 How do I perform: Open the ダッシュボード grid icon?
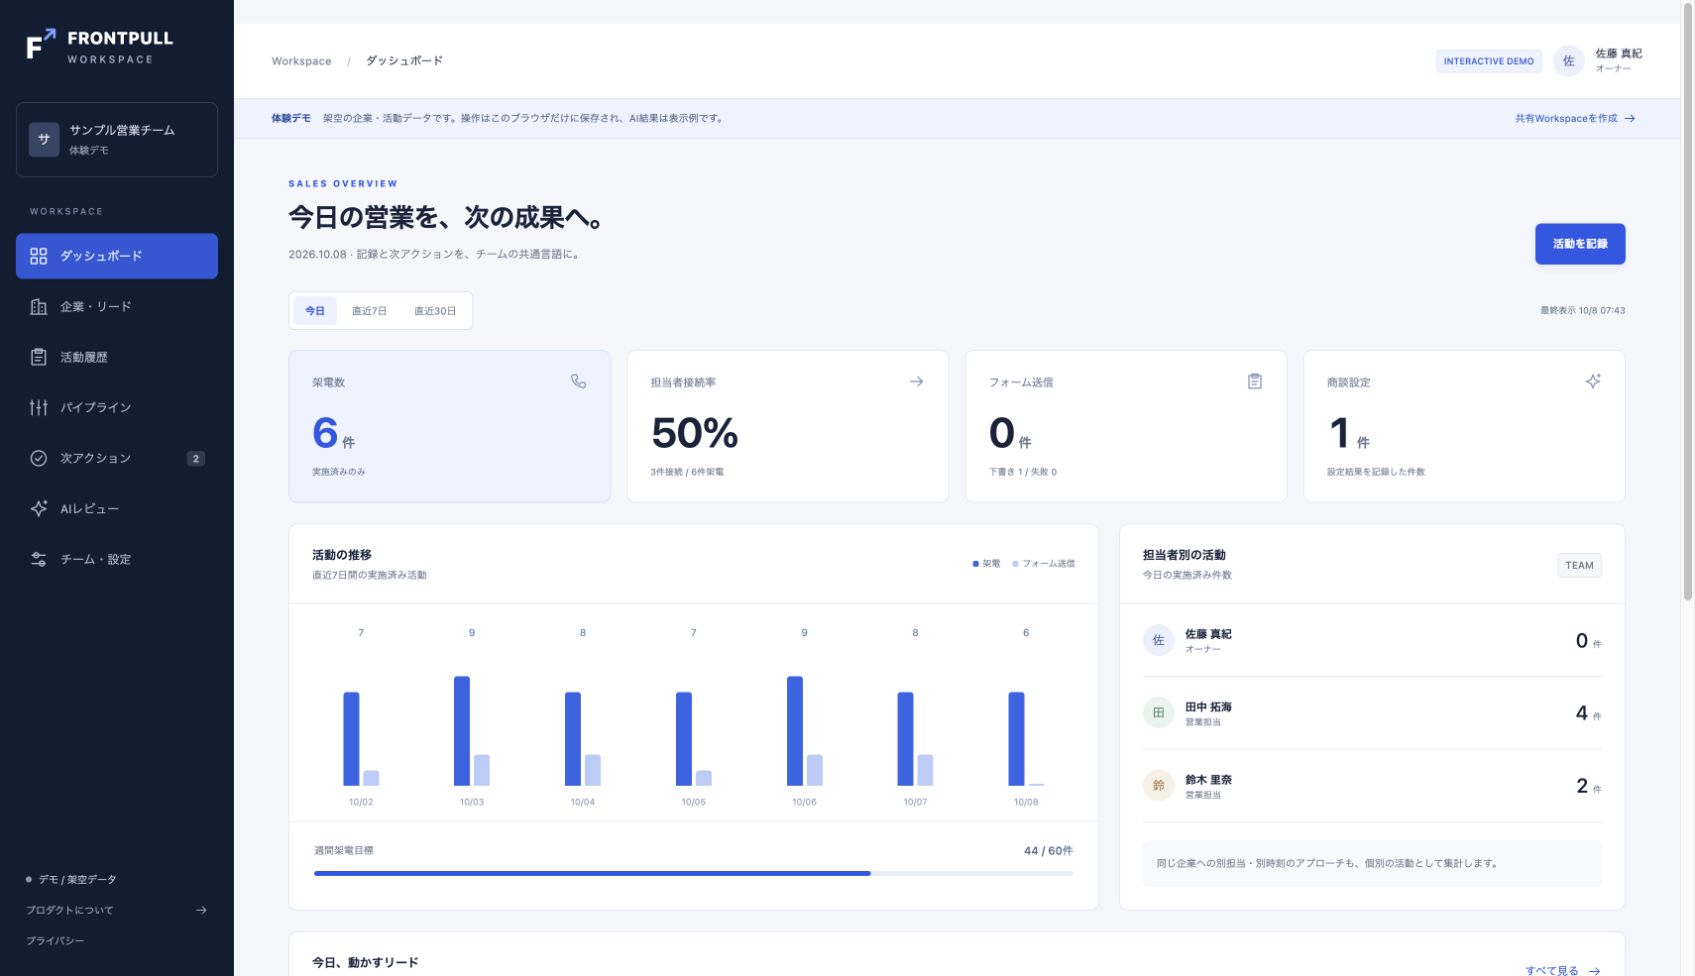coord(39,256)
